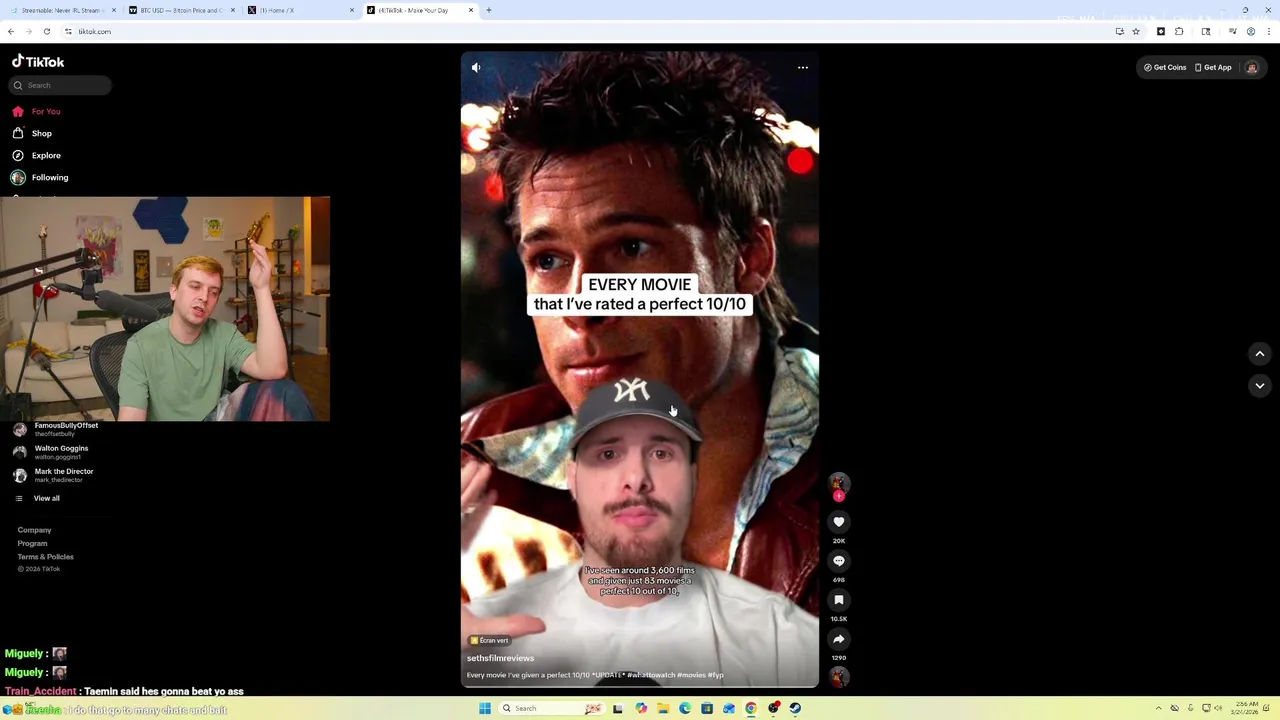
Task: Click the TikTok search field
Action: (60, 85)
